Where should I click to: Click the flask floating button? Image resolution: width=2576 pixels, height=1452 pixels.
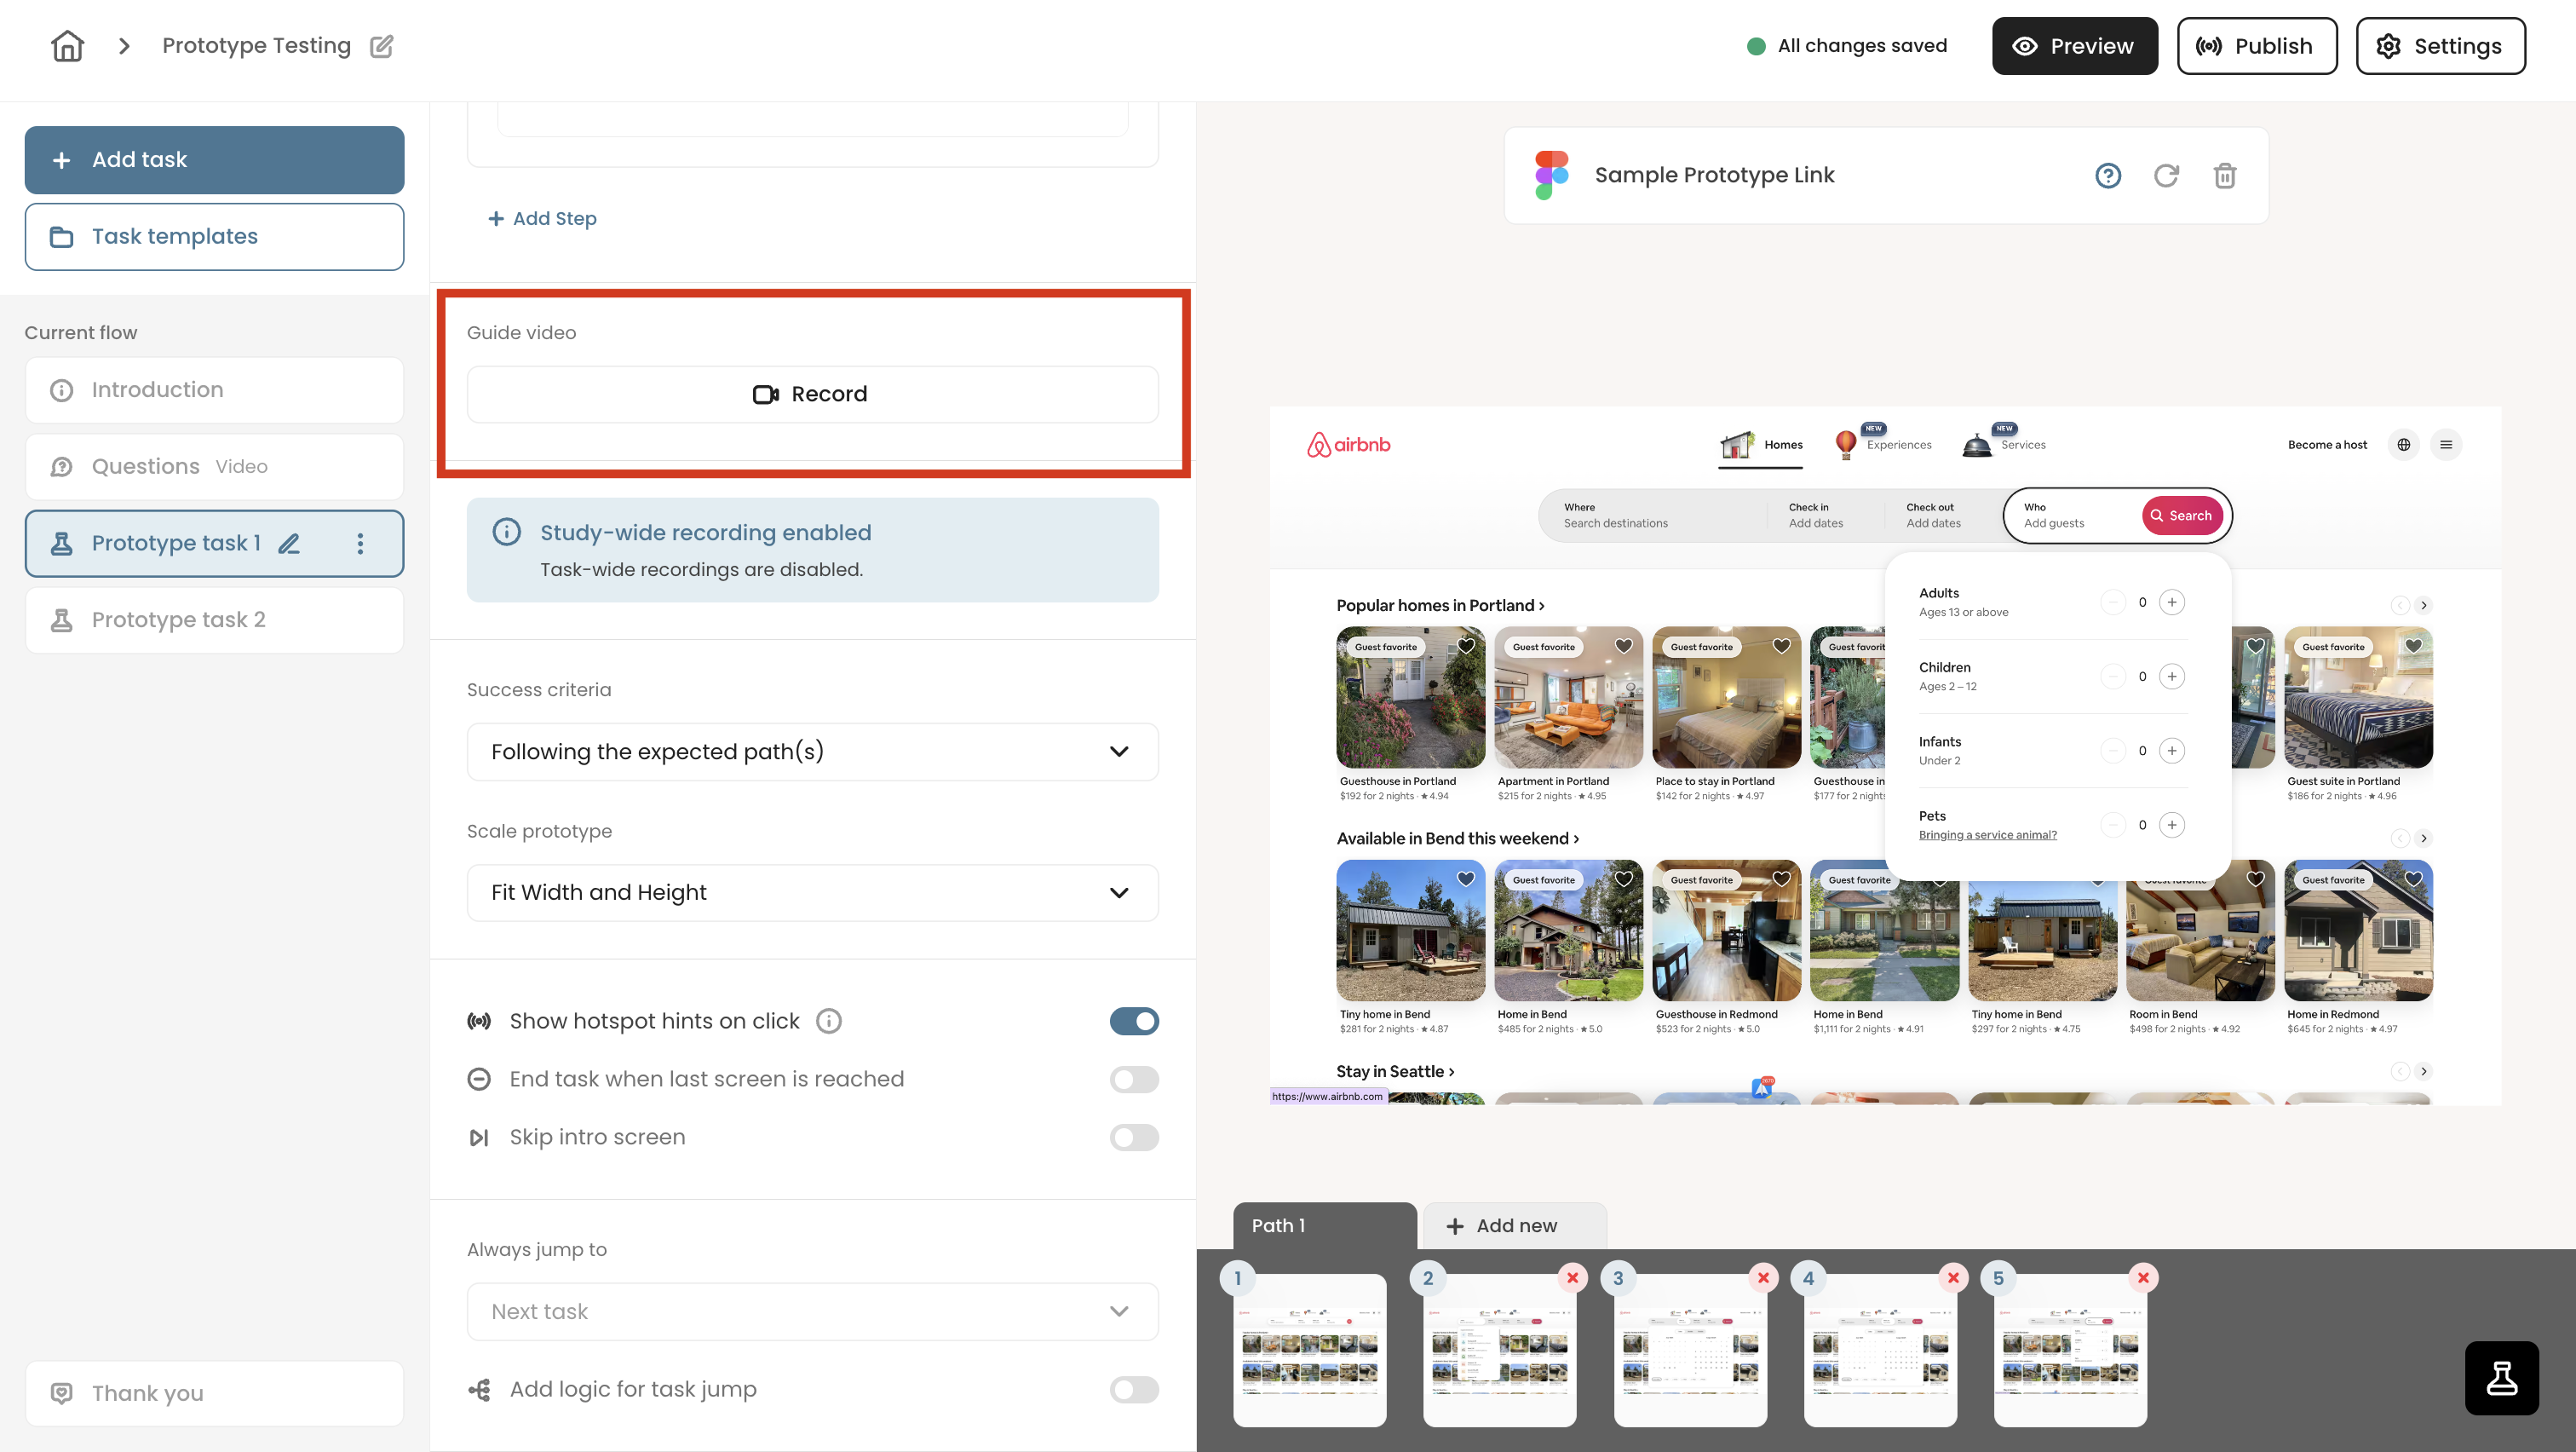point(2501,1378)
